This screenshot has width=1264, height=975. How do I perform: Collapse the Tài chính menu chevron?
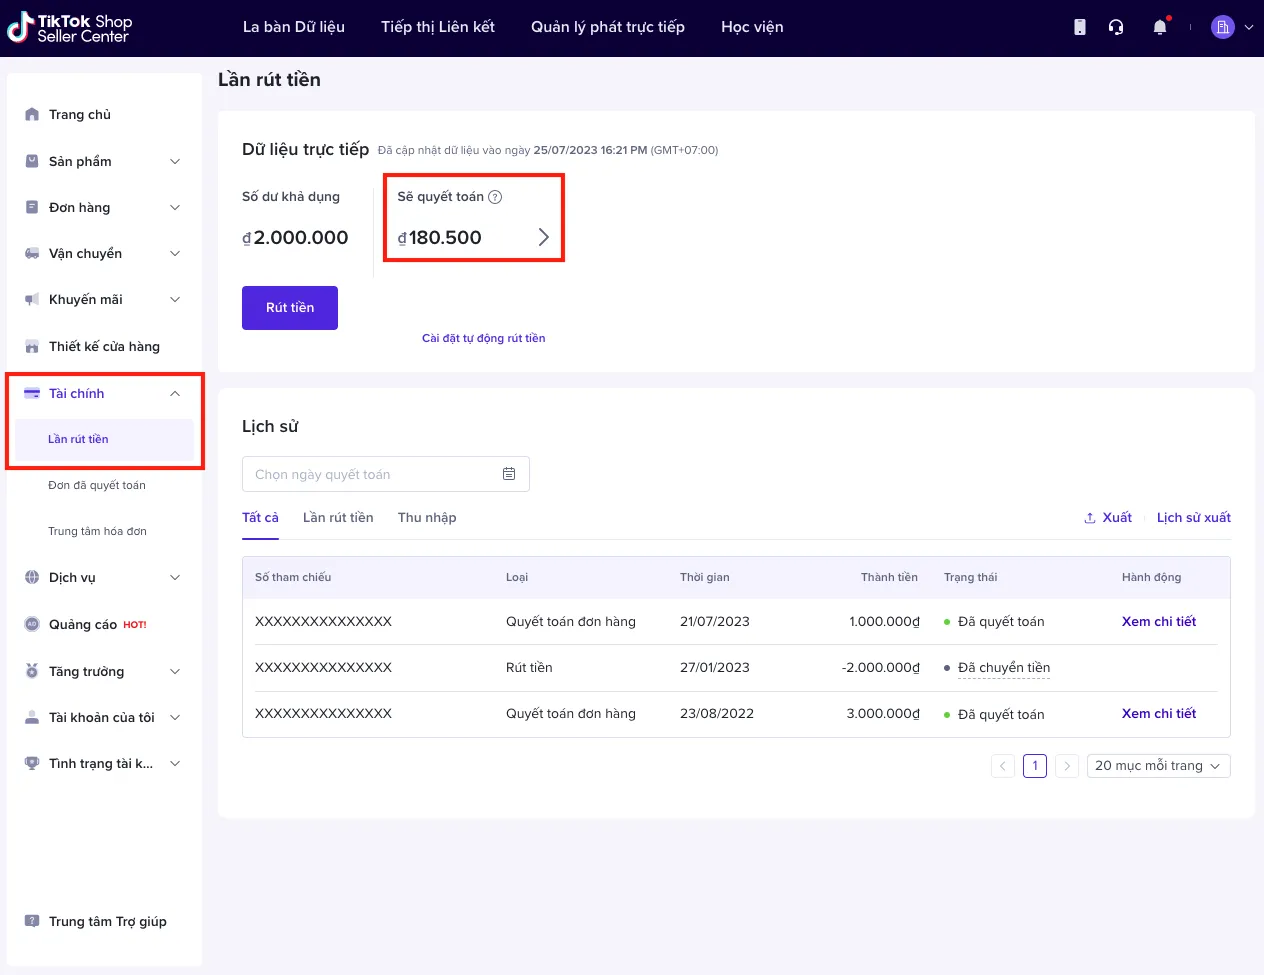[175, 393]
